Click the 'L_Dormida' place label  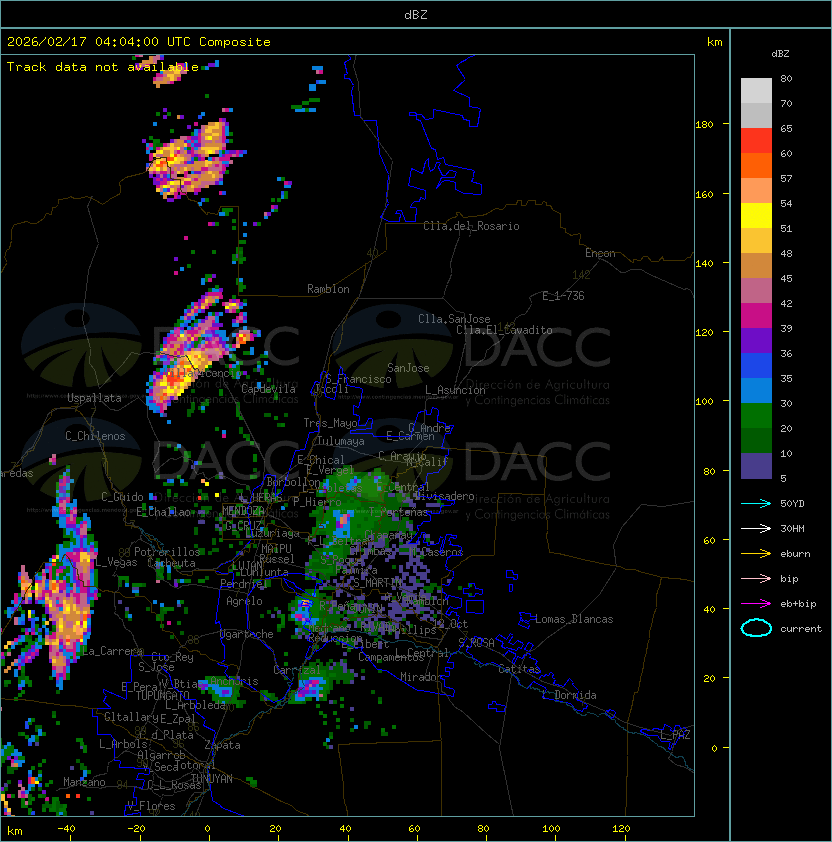569,695
